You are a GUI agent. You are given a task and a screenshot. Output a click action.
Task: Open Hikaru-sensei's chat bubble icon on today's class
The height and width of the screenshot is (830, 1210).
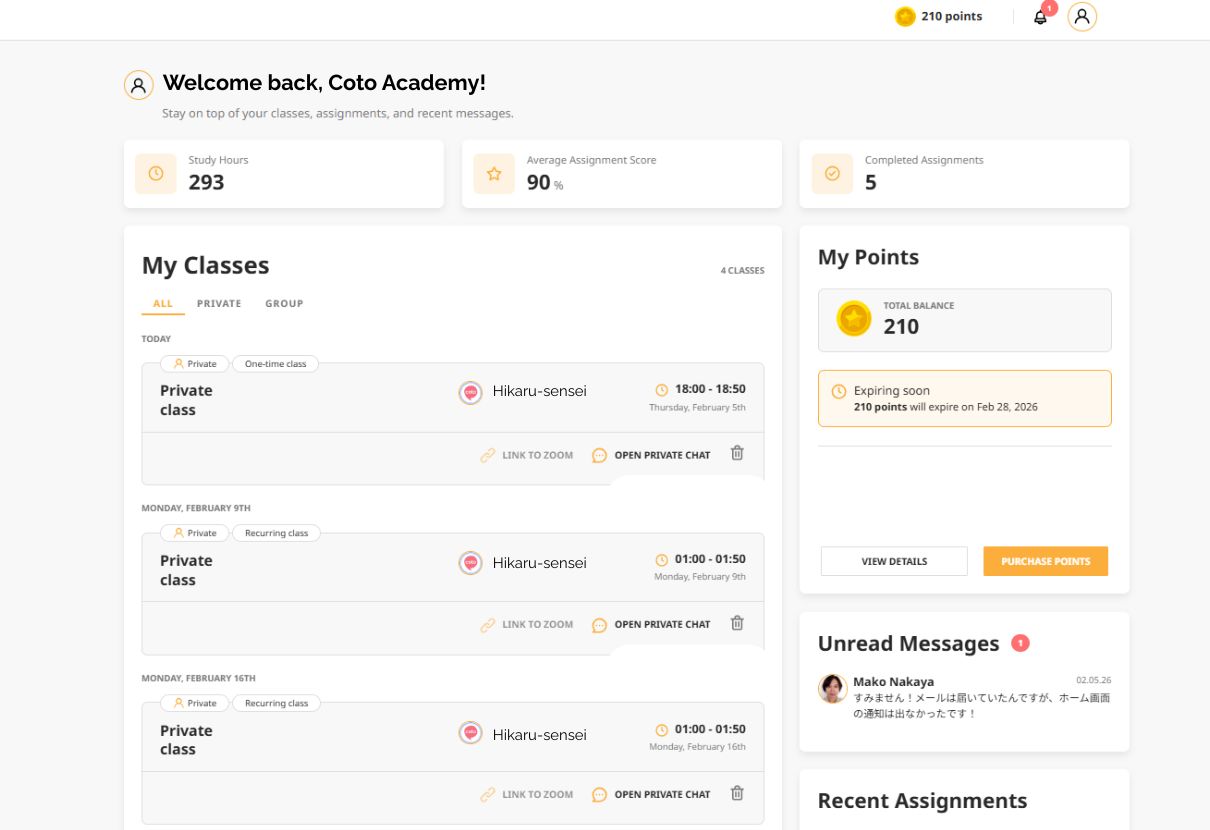(599, 455)
